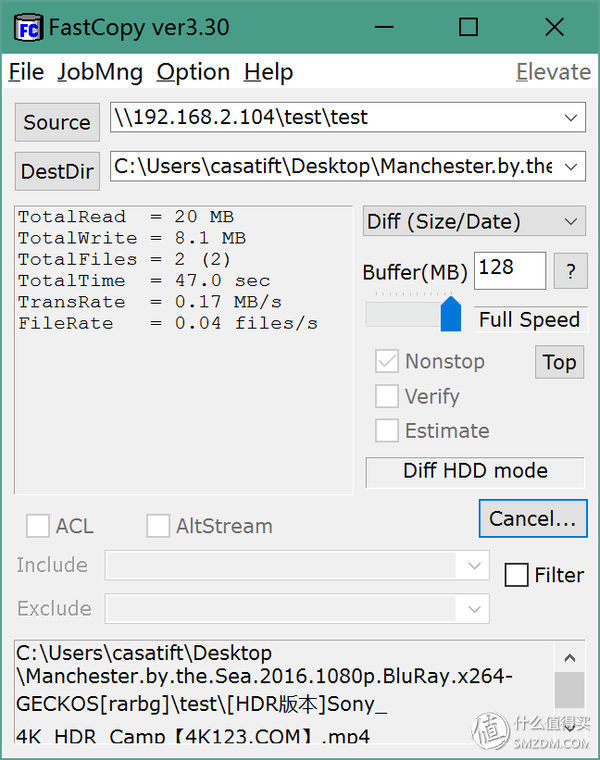600x760 pixels.
Task: Expand the DestDir path dropdown
Action: (x=571, y=166)
